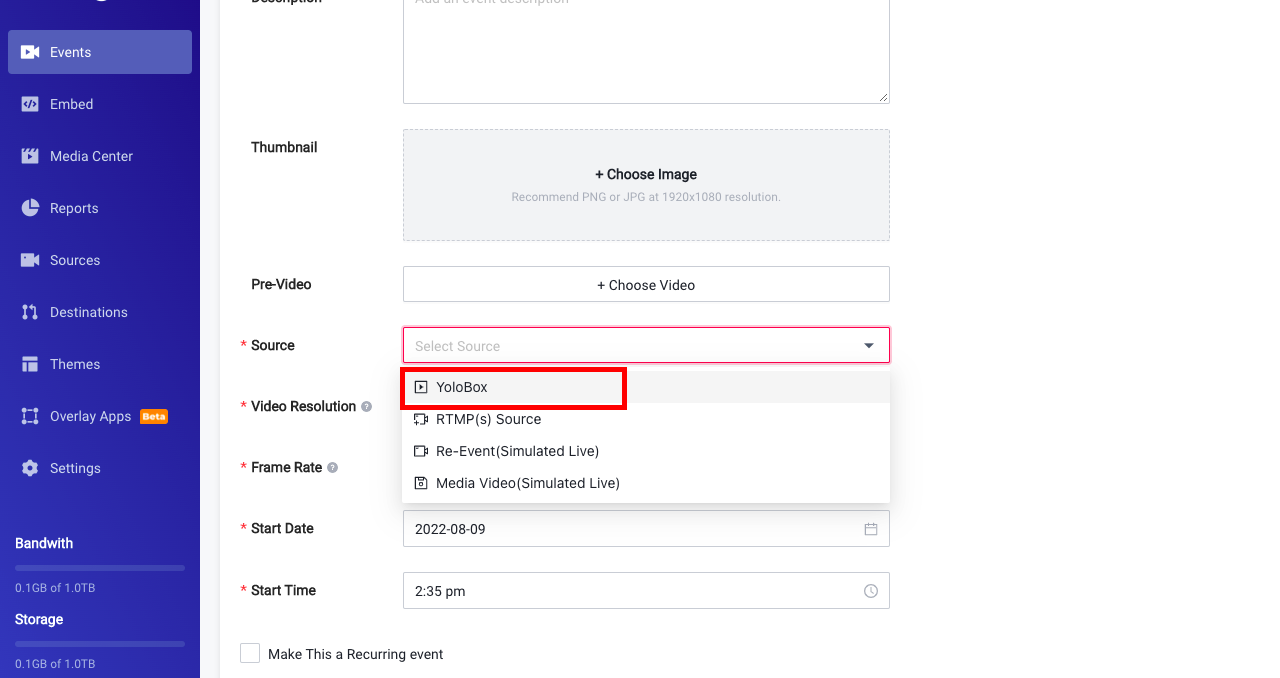This screenshot has height=678, width=1280.
Task: Click the Events camera icon in sidebar
Action: (30, 52)
